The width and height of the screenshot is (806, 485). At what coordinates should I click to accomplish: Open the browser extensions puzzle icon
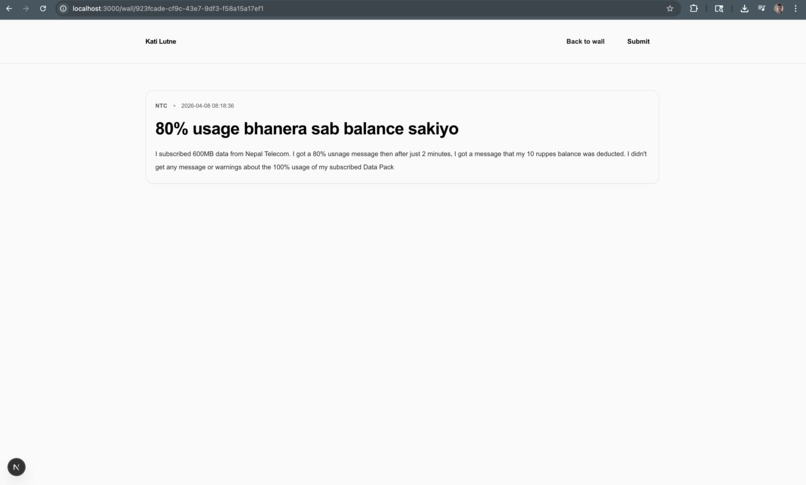tap(693, 9)
